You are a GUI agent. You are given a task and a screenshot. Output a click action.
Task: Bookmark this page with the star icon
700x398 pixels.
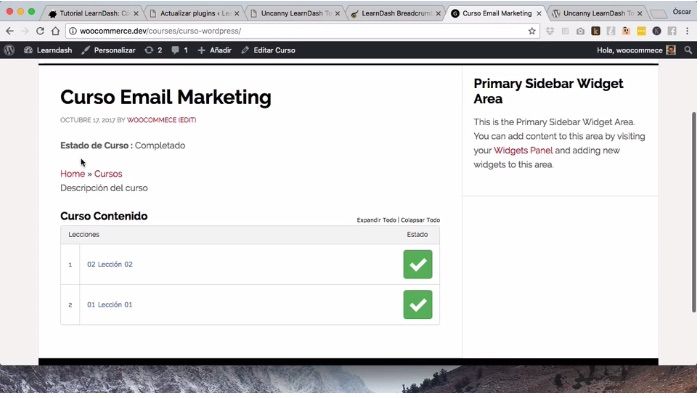pos(532,31)
